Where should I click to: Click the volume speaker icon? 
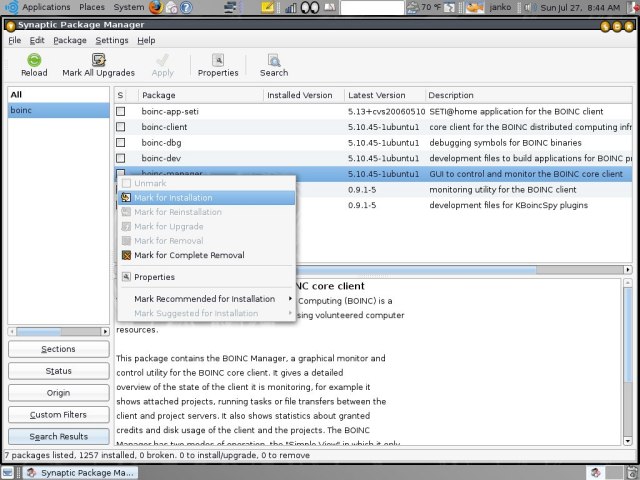click(528, 7)
